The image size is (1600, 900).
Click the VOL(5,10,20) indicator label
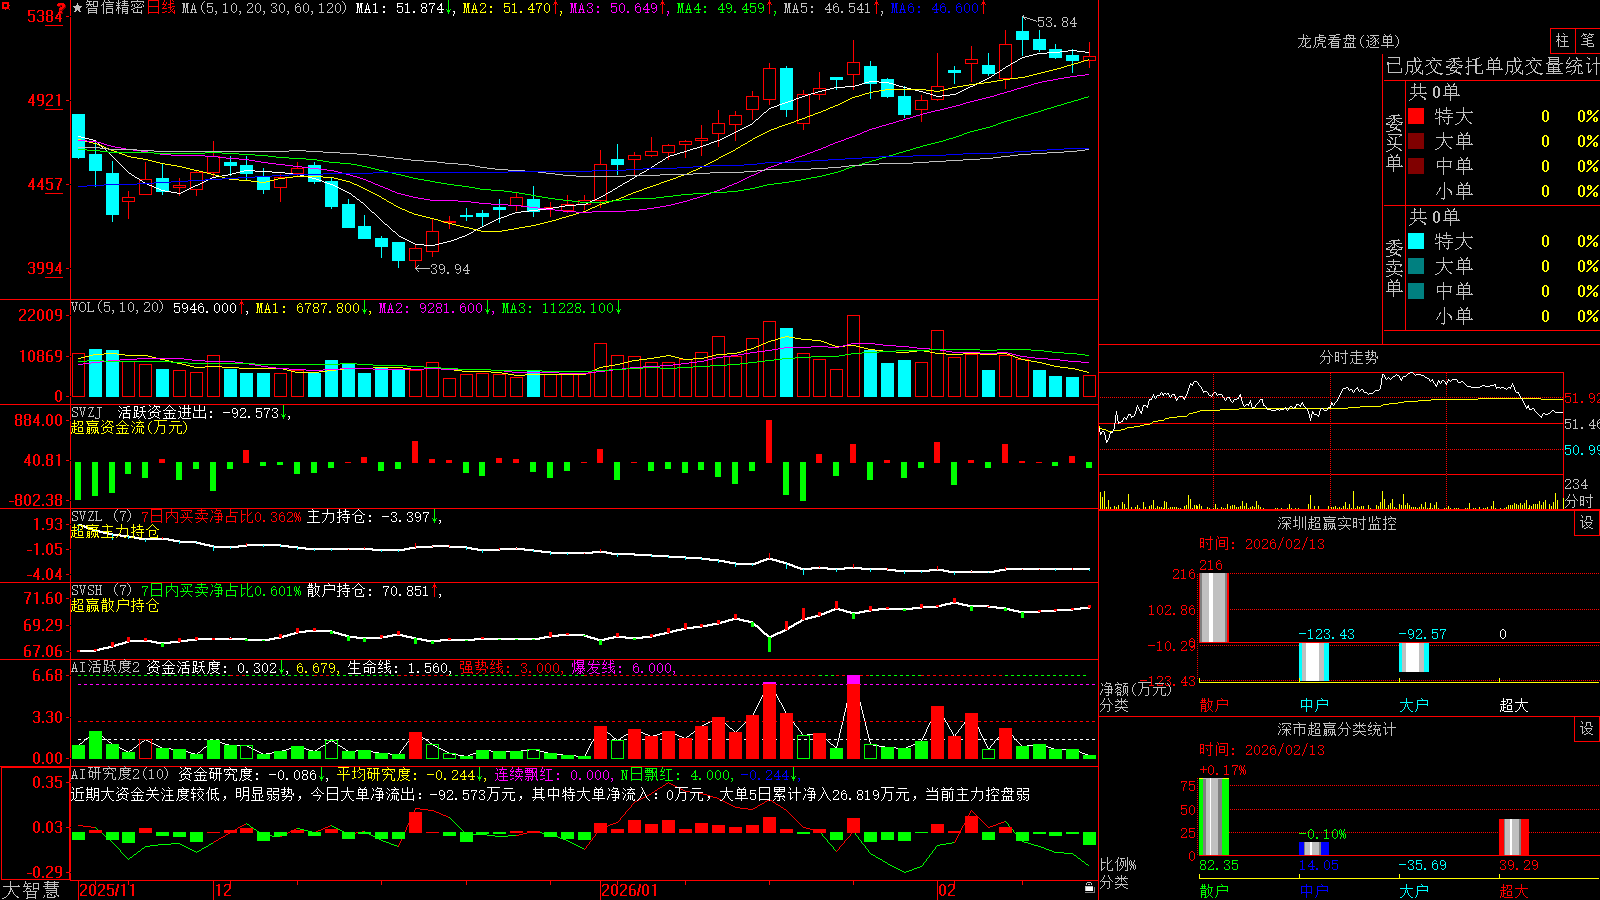[x=118, y=308]
